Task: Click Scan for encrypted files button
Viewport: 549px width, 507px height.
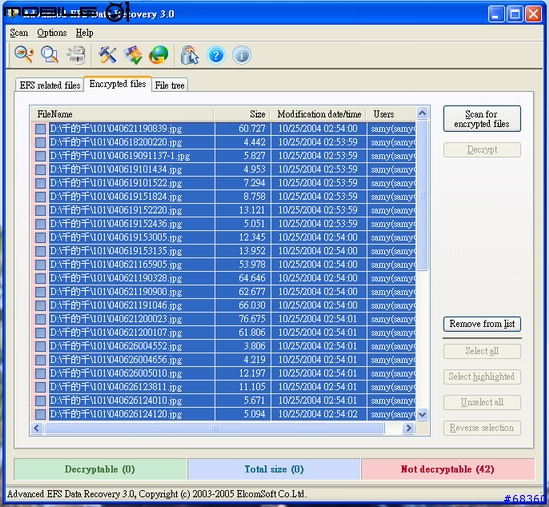Action: click(482, 119)
